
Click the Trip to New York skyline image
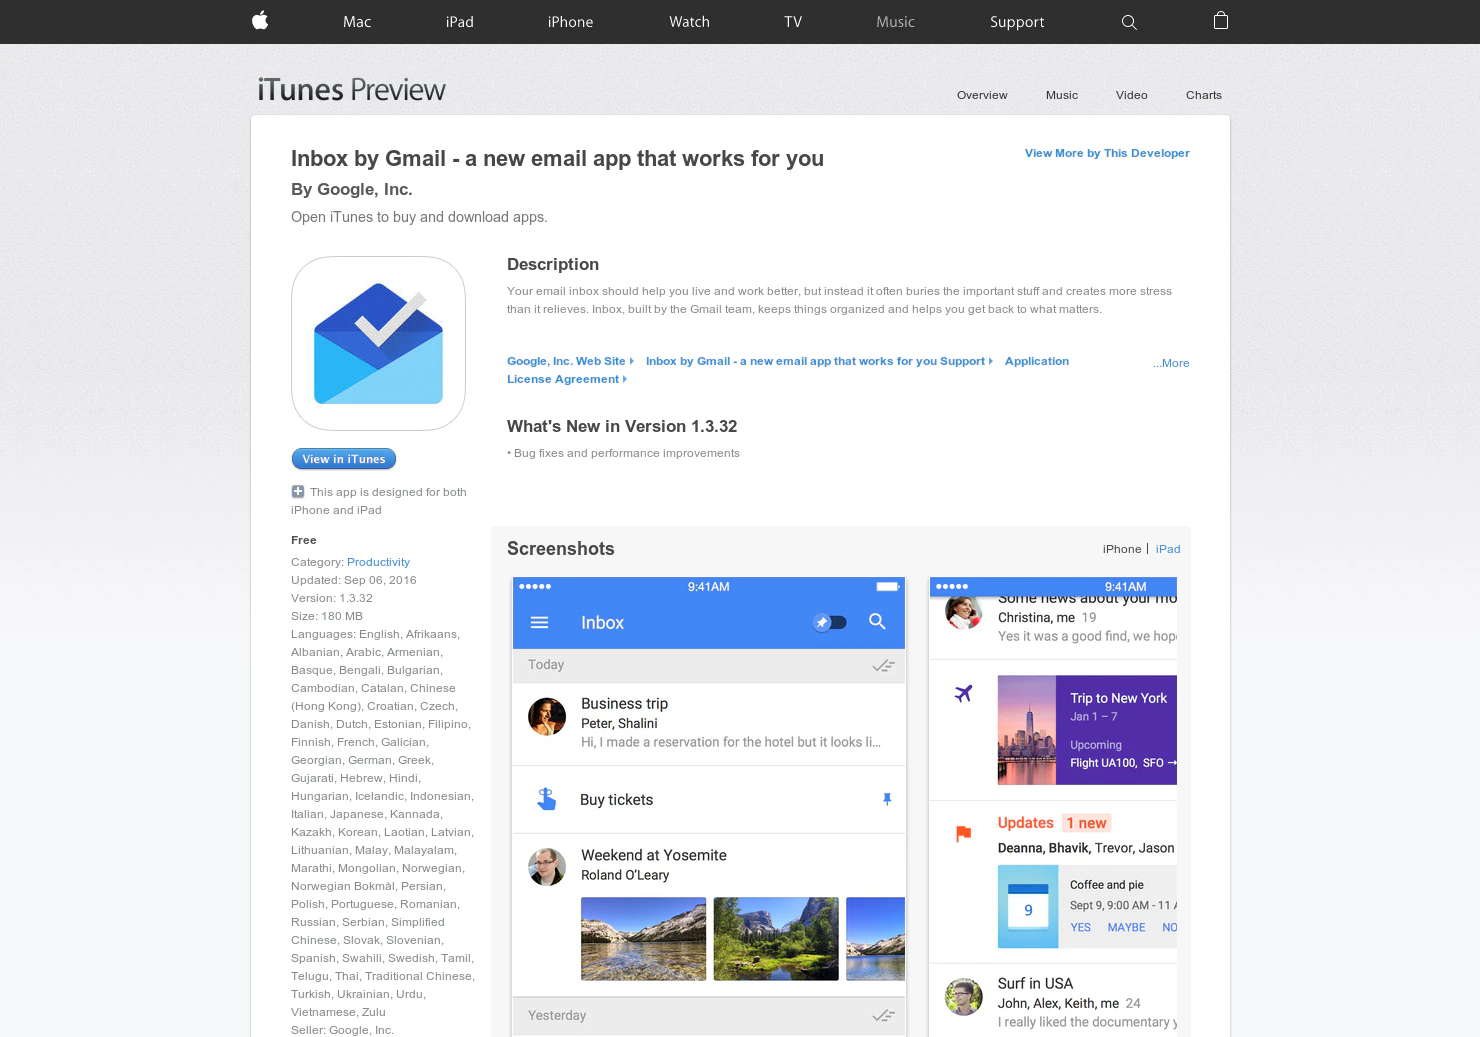click(x=1026, y=730)
